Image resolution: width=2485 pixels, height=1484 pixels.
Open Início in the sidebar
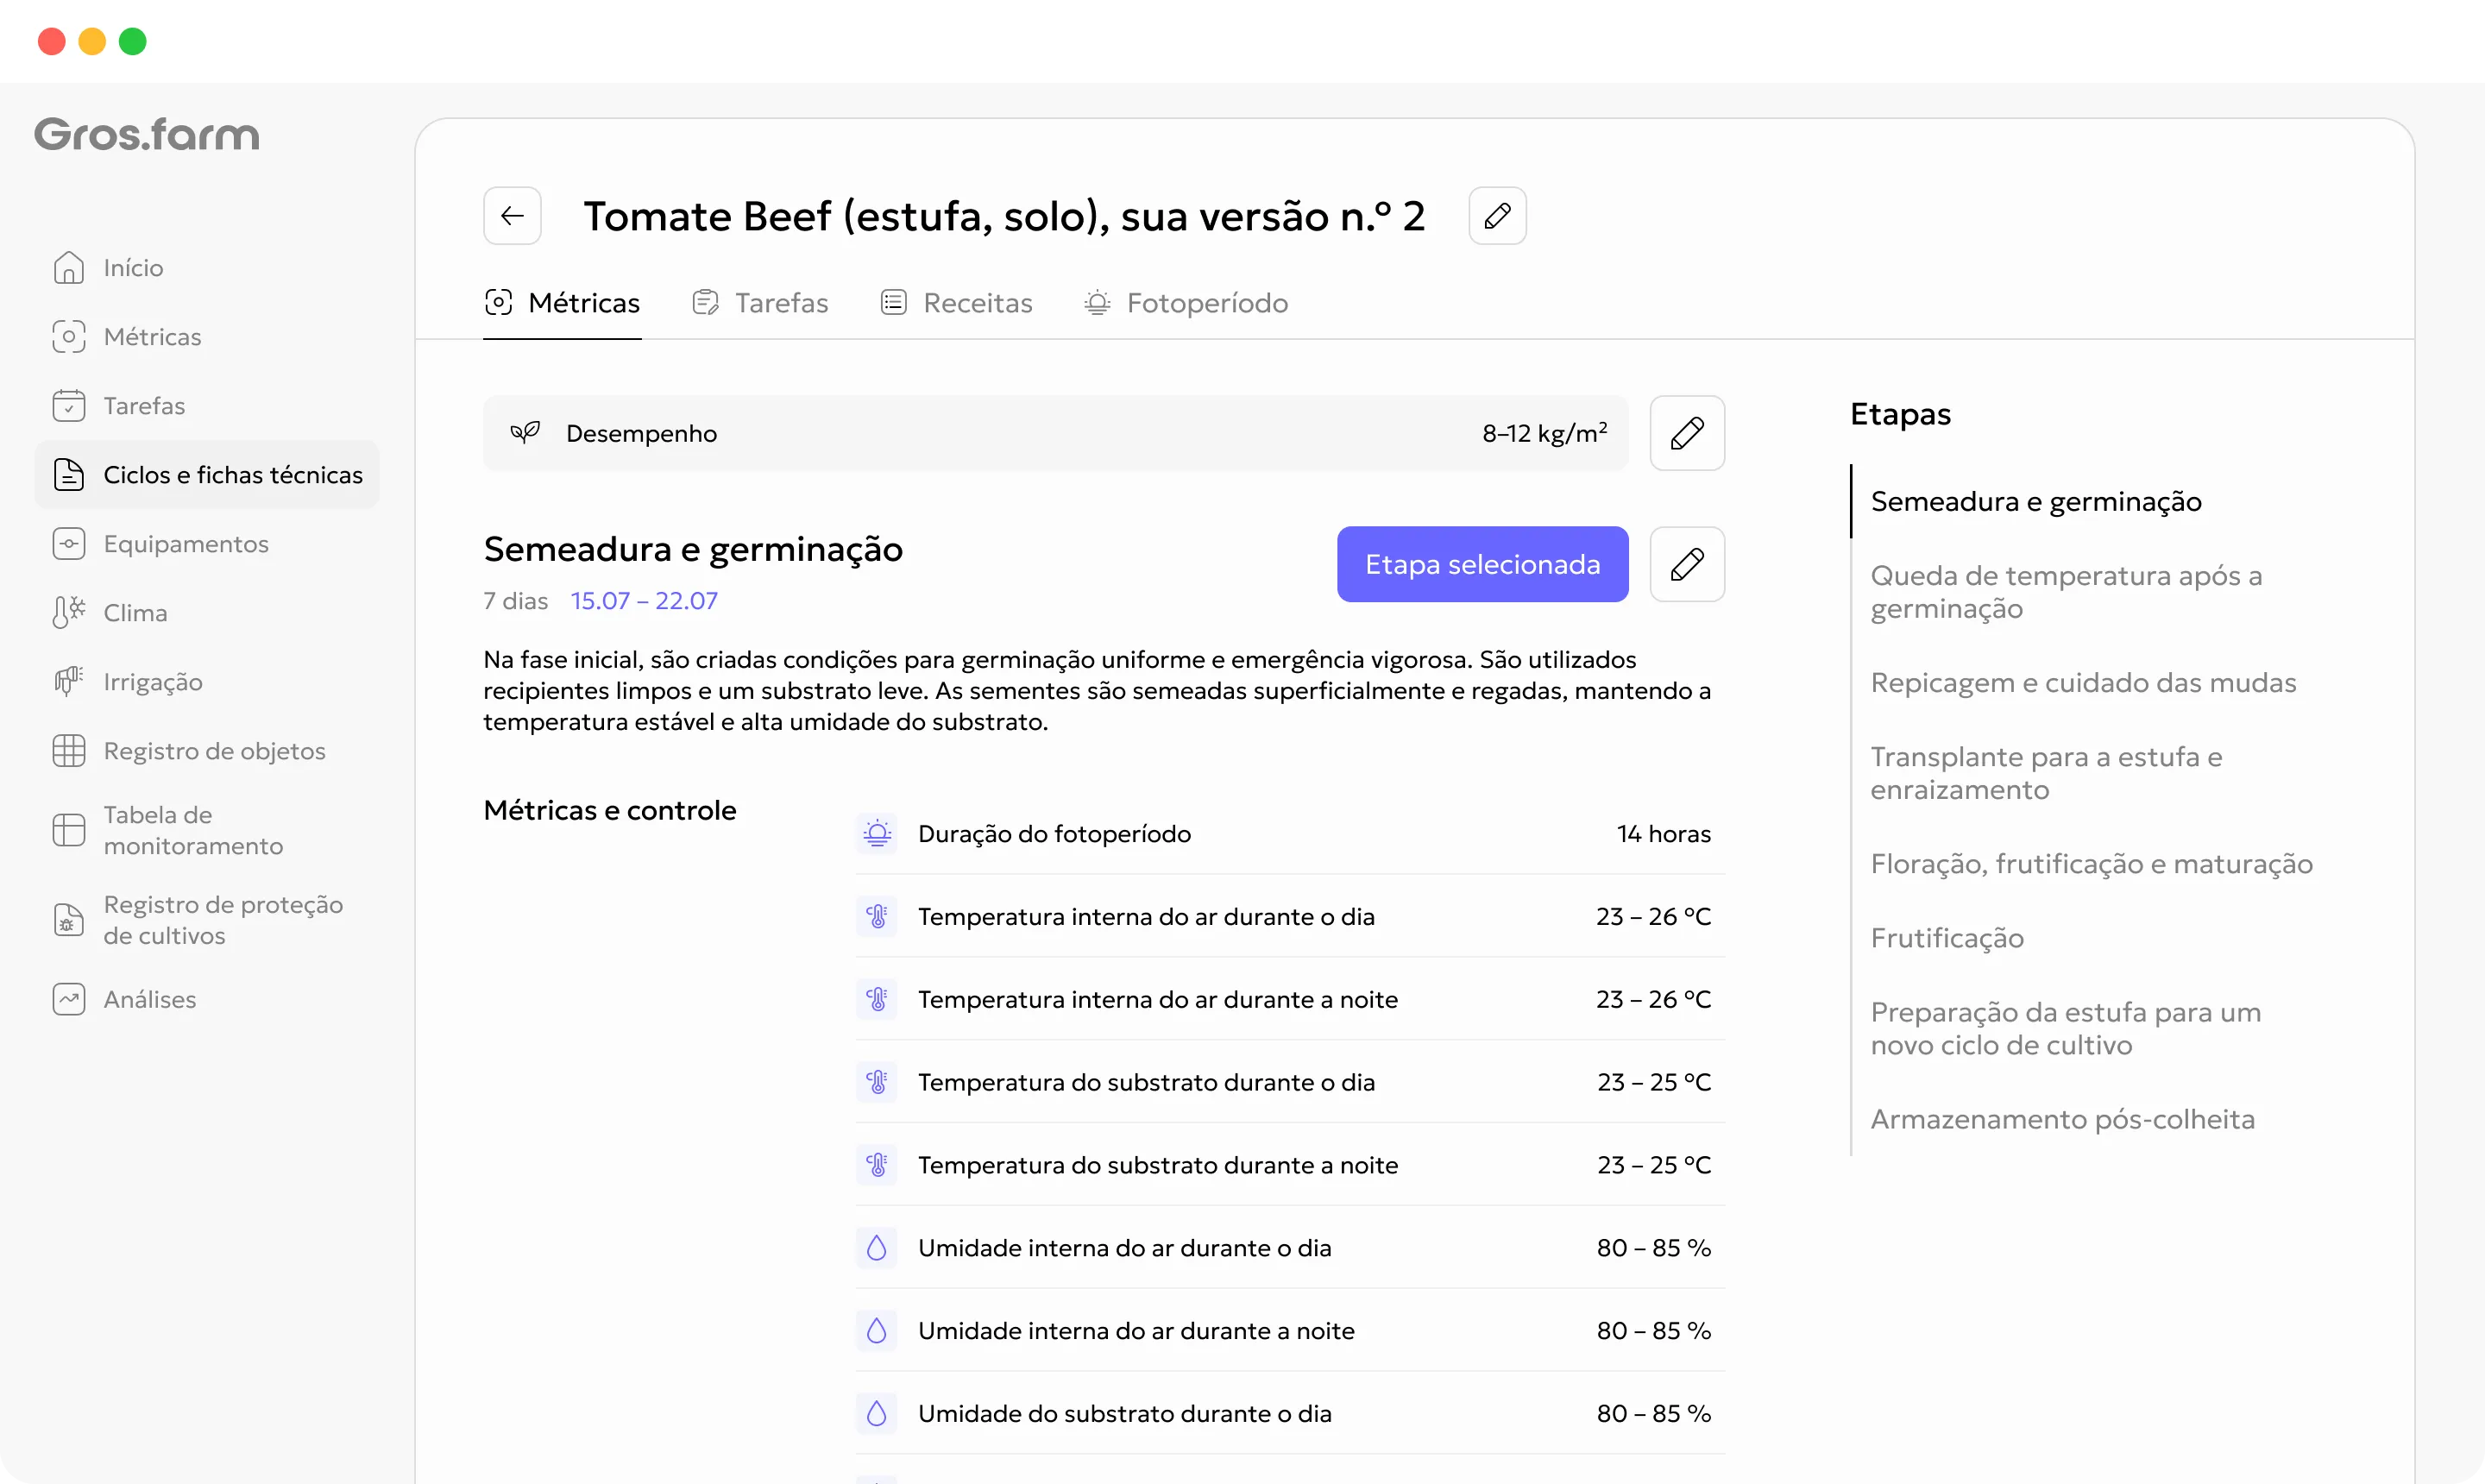pyautogui.click(x=207, y=268)
